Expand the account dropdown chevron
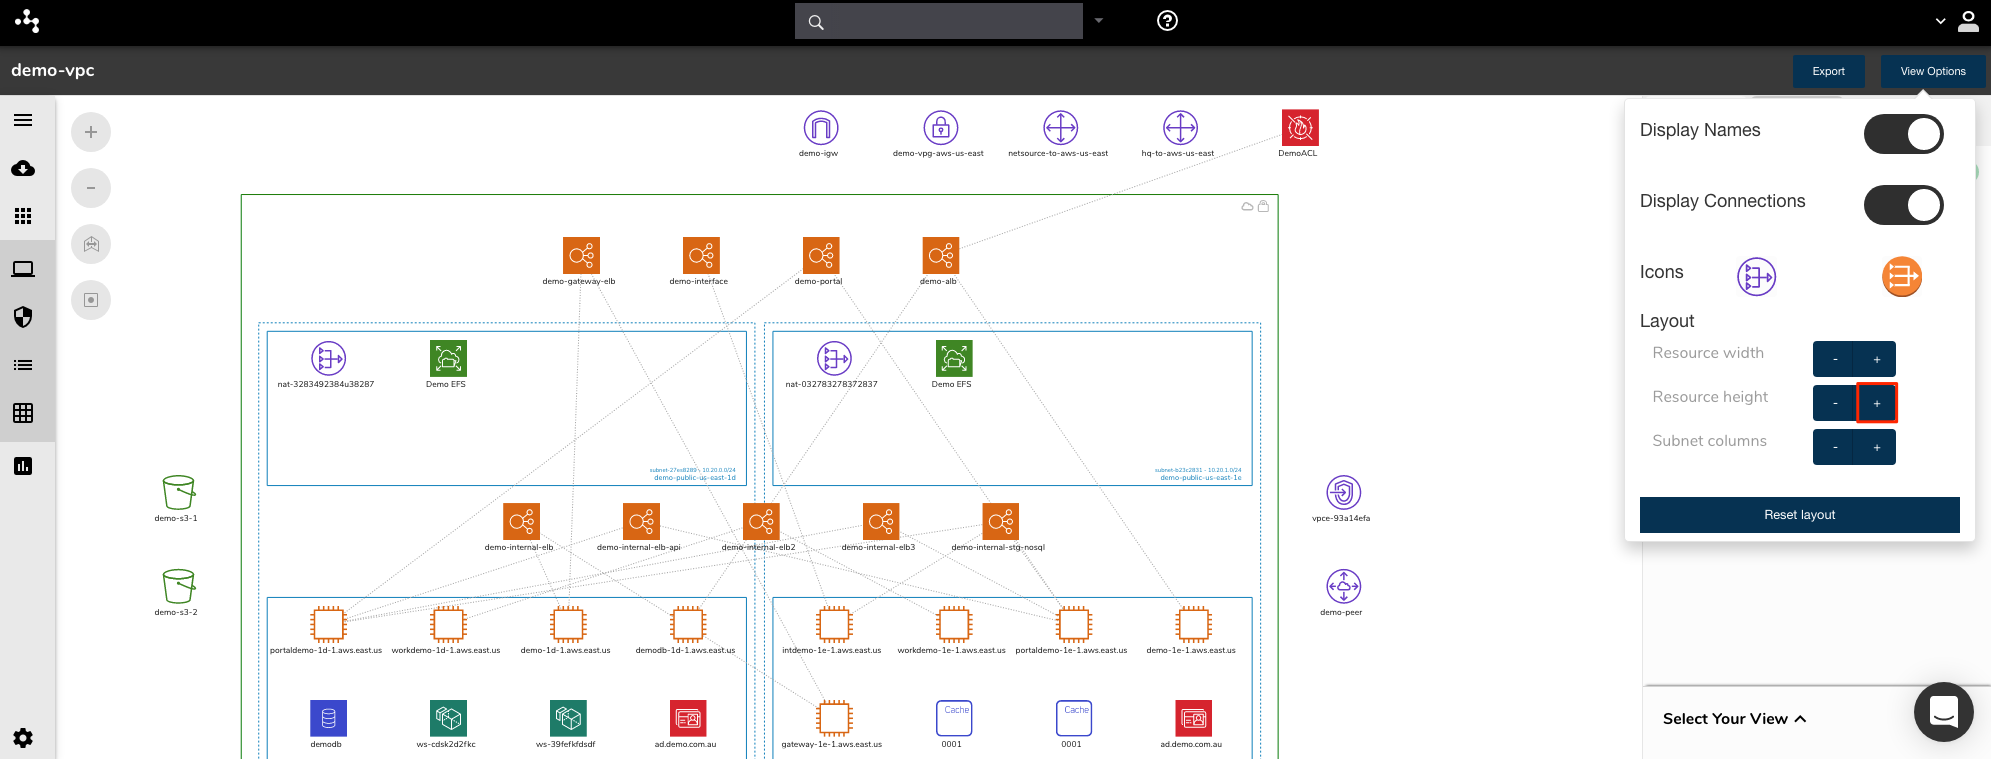This screenshot has width=1991, height=759. [1940, 21]
